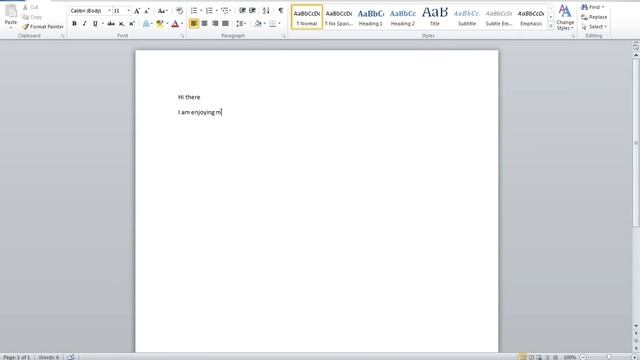Screen dimensions: 640x360
Task: Apply the Normal style
Action: (x=307, y=17)
